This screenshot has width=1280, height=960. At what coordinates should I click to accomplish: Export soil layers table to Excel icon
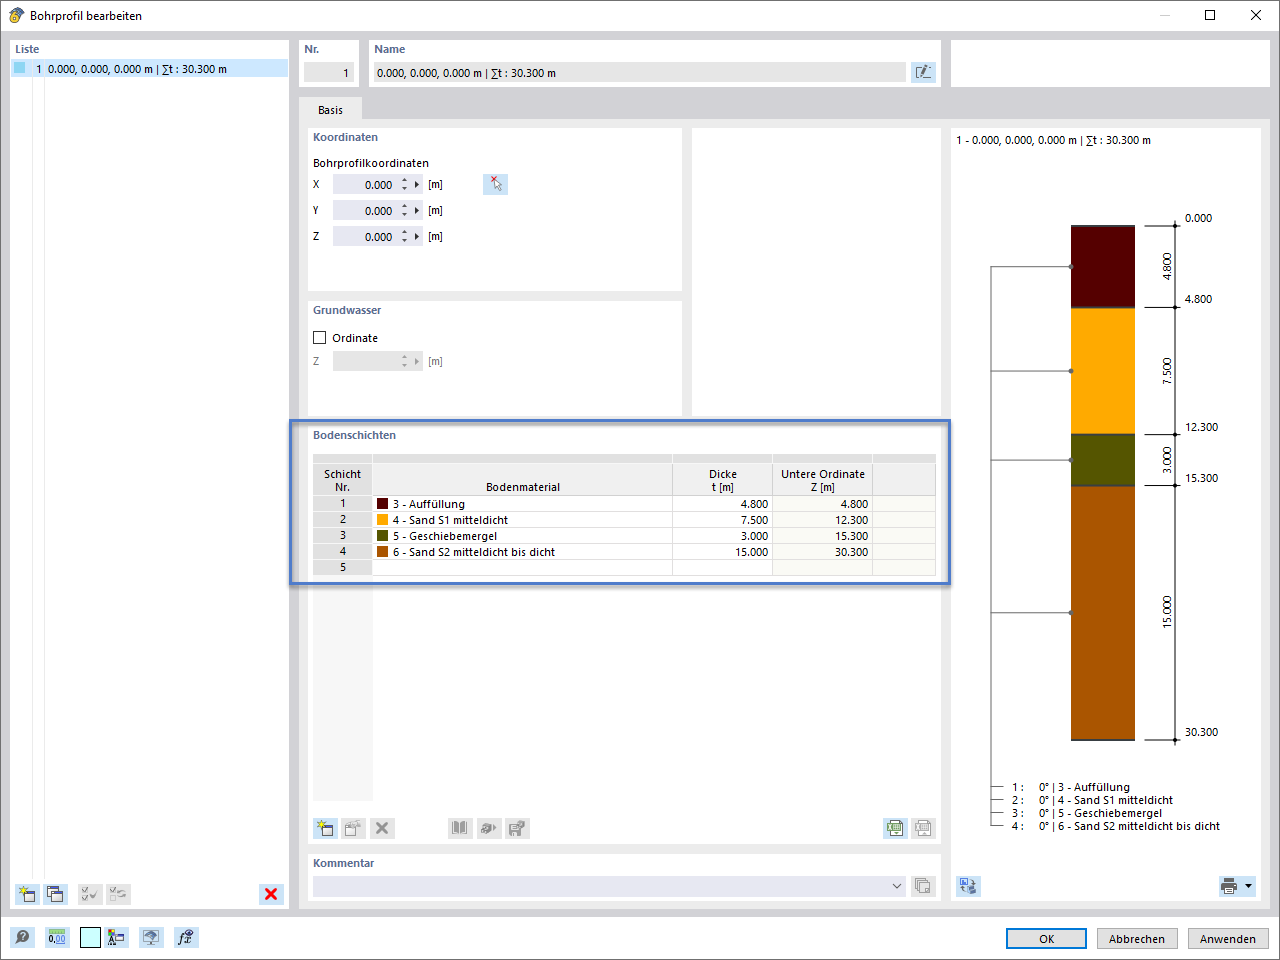[x=895, y=828]
